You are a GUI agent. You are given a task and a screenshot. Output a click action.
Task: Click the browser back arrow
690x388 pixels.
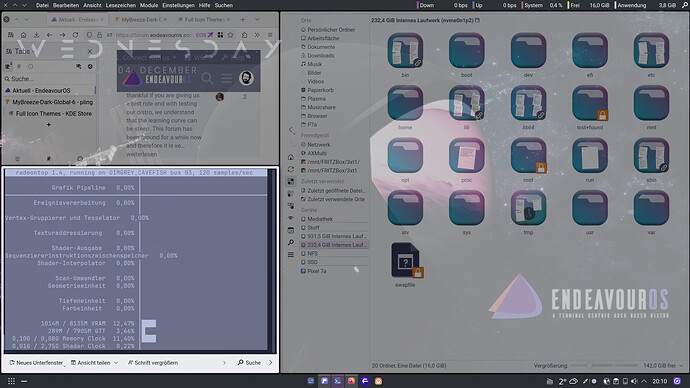pos(49,35)
